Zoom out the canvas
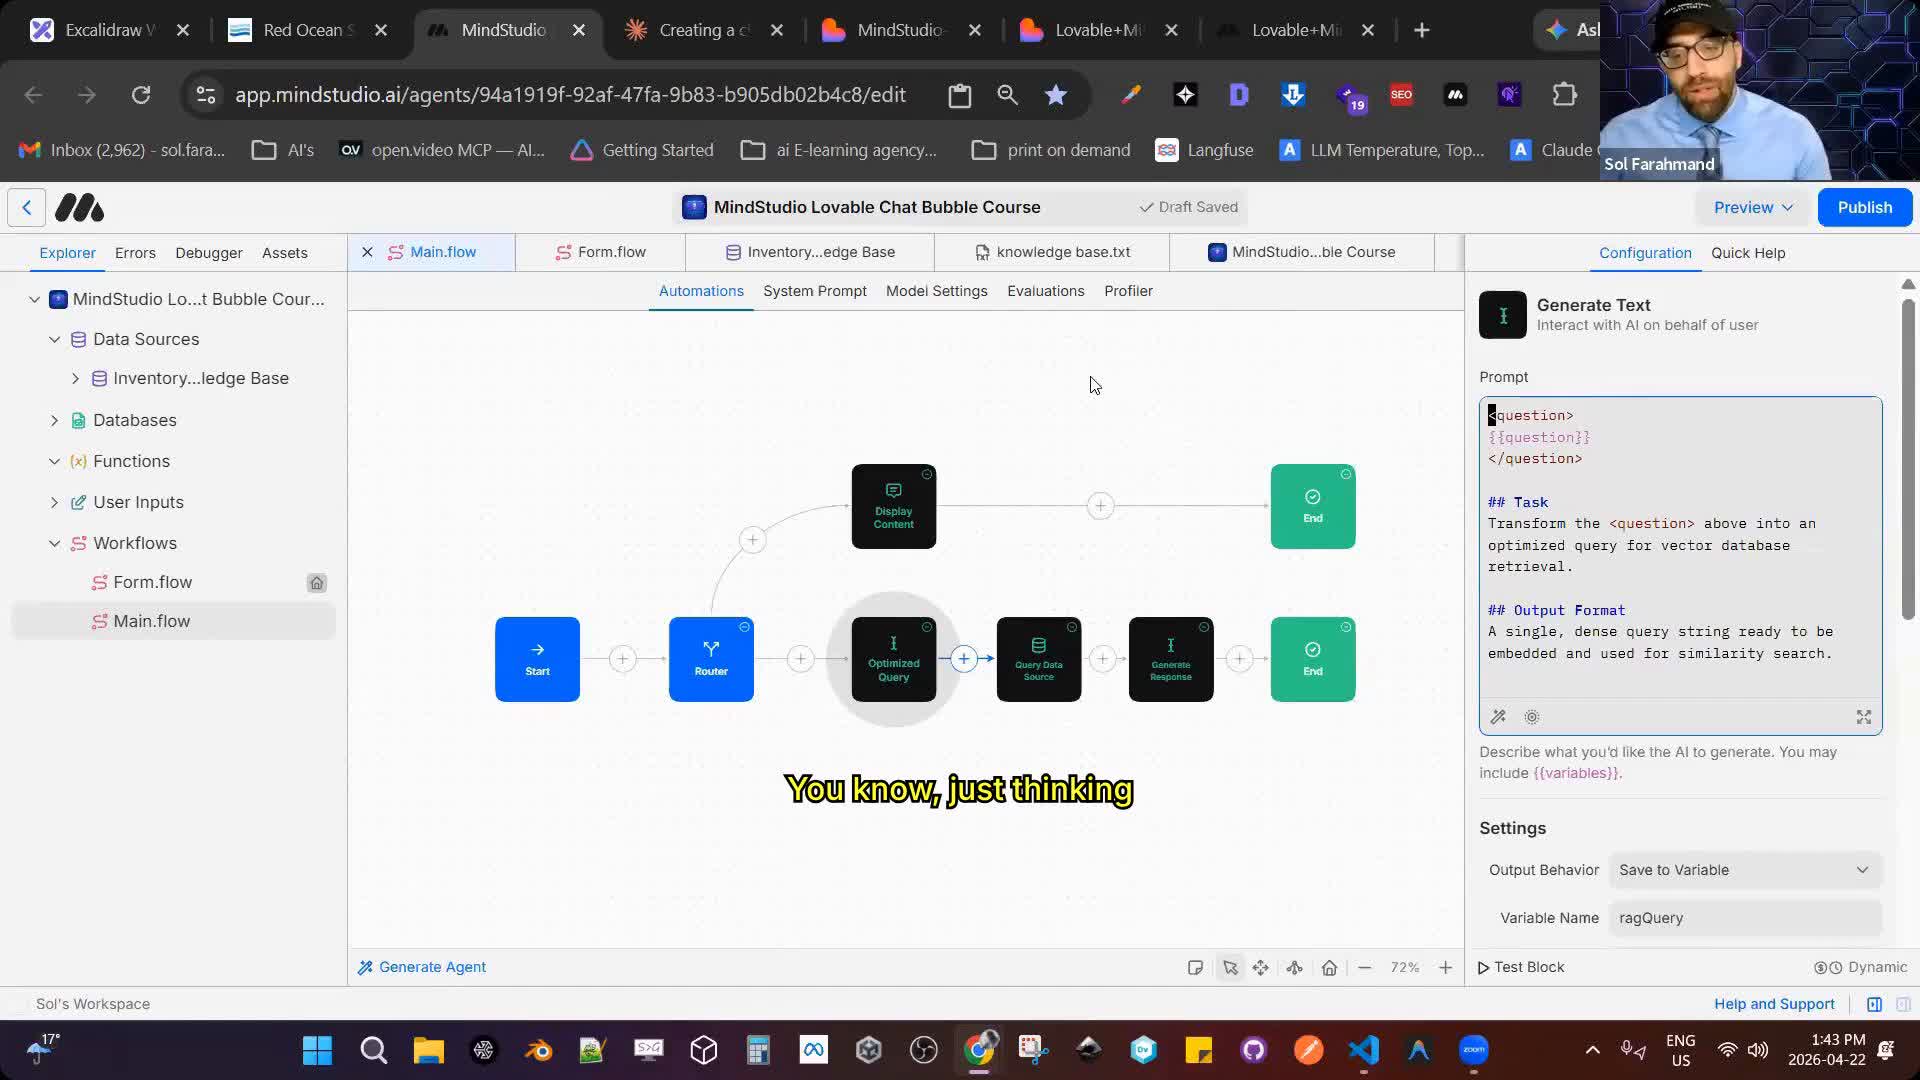 1364,968
